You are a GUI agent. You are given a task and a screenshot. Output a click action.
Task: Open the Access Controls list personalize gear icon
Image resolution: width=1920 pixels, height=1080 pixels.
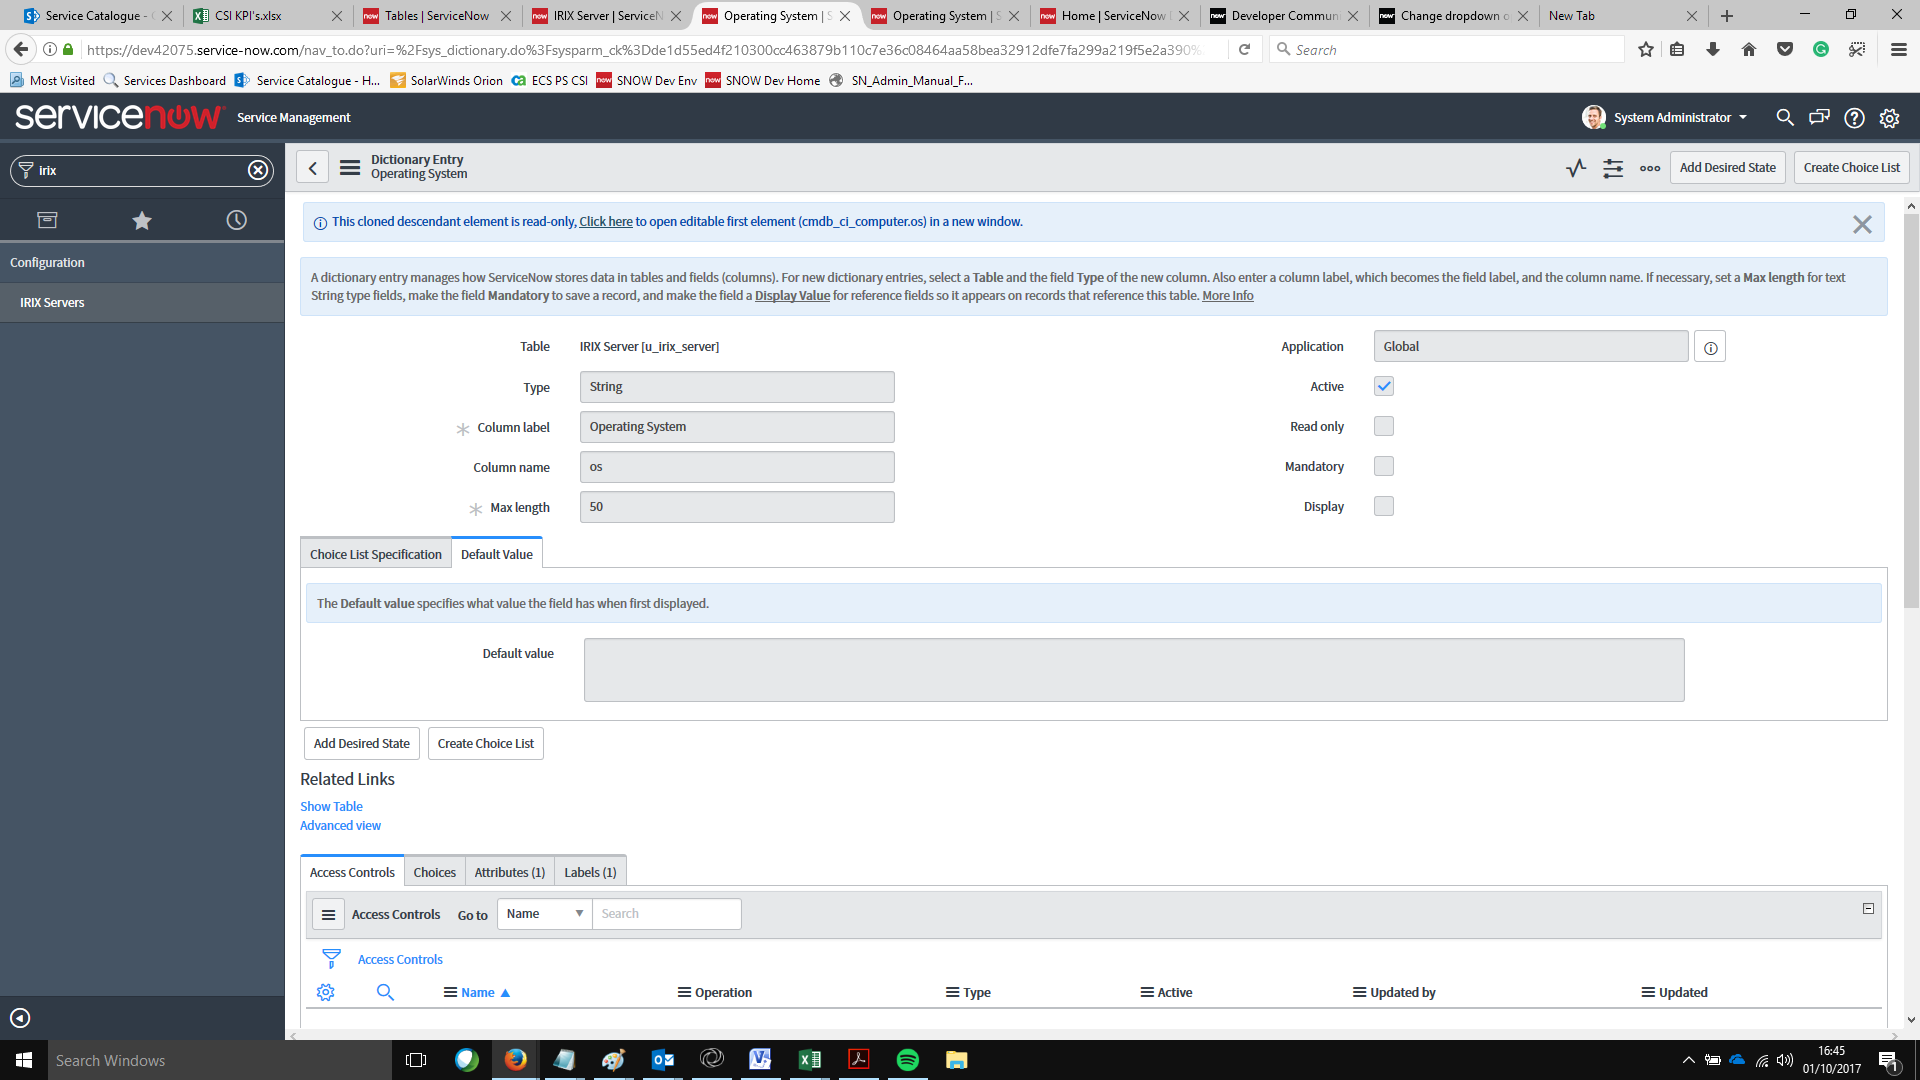(x=325, y=992)
